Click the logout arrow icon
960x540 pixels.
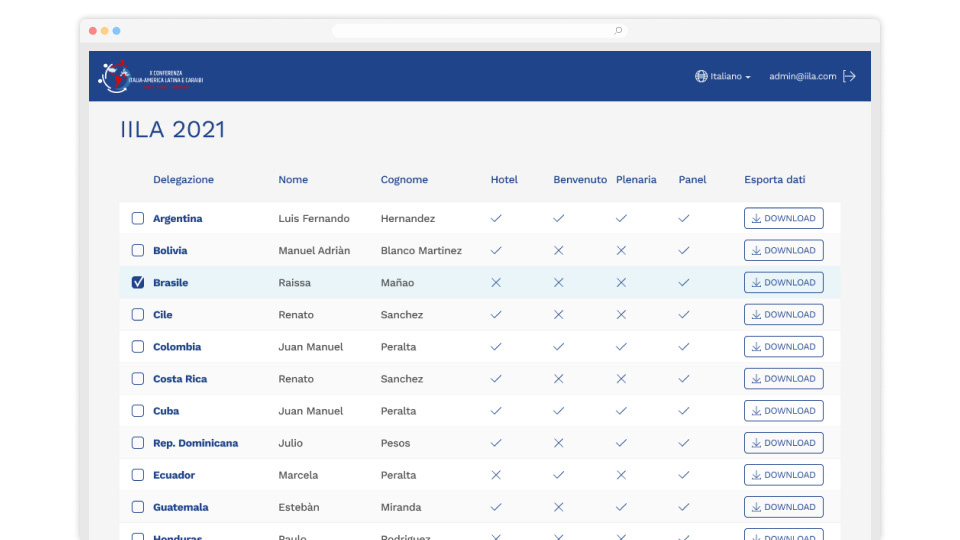click(849, 76)
